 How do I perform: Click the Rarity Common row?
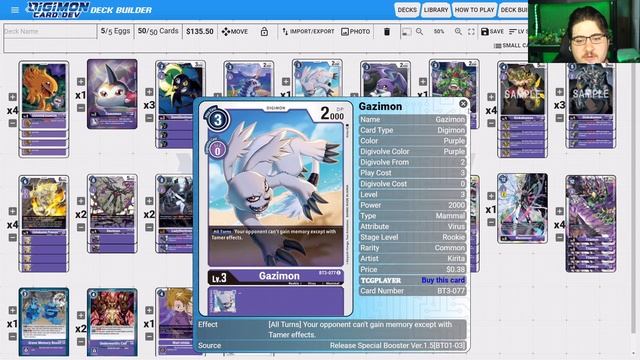click(x=412, y=248)
